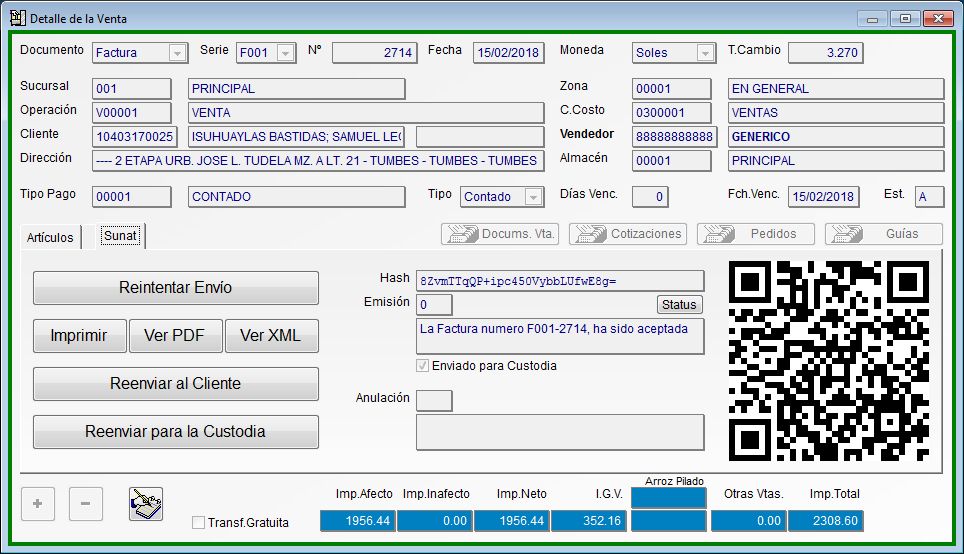Open the Tipo Contado dropdown
Viewport: 964px width, 554px height.
(533, 197)
